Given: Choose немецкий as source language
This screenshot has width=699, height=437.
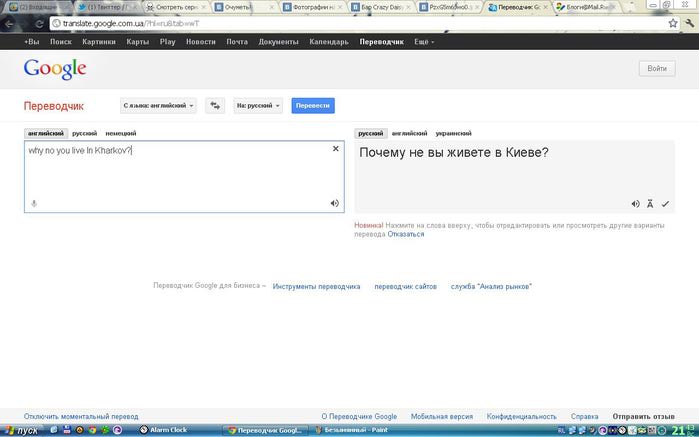Looking at the screenshot, I should 121,133.
